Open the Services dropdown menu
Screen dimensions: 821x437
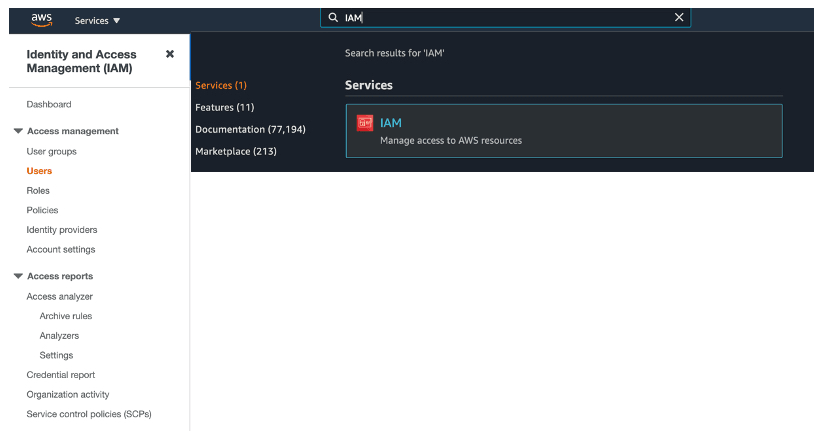[97, 21]
